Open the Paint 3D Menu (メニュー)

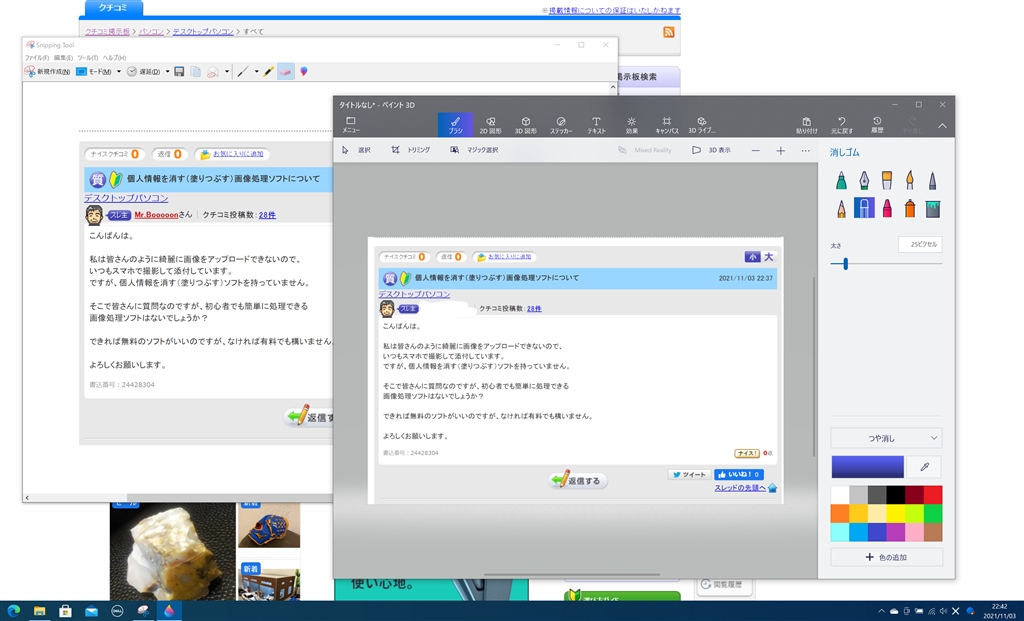[x=351, y=125]
